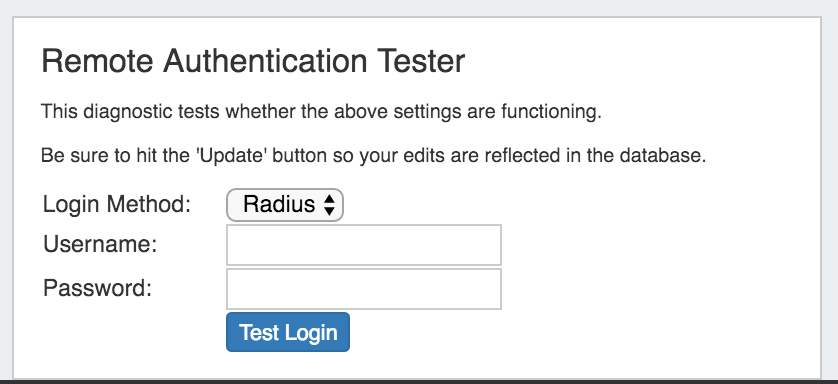Select the Radius text in the combo box

279,205
